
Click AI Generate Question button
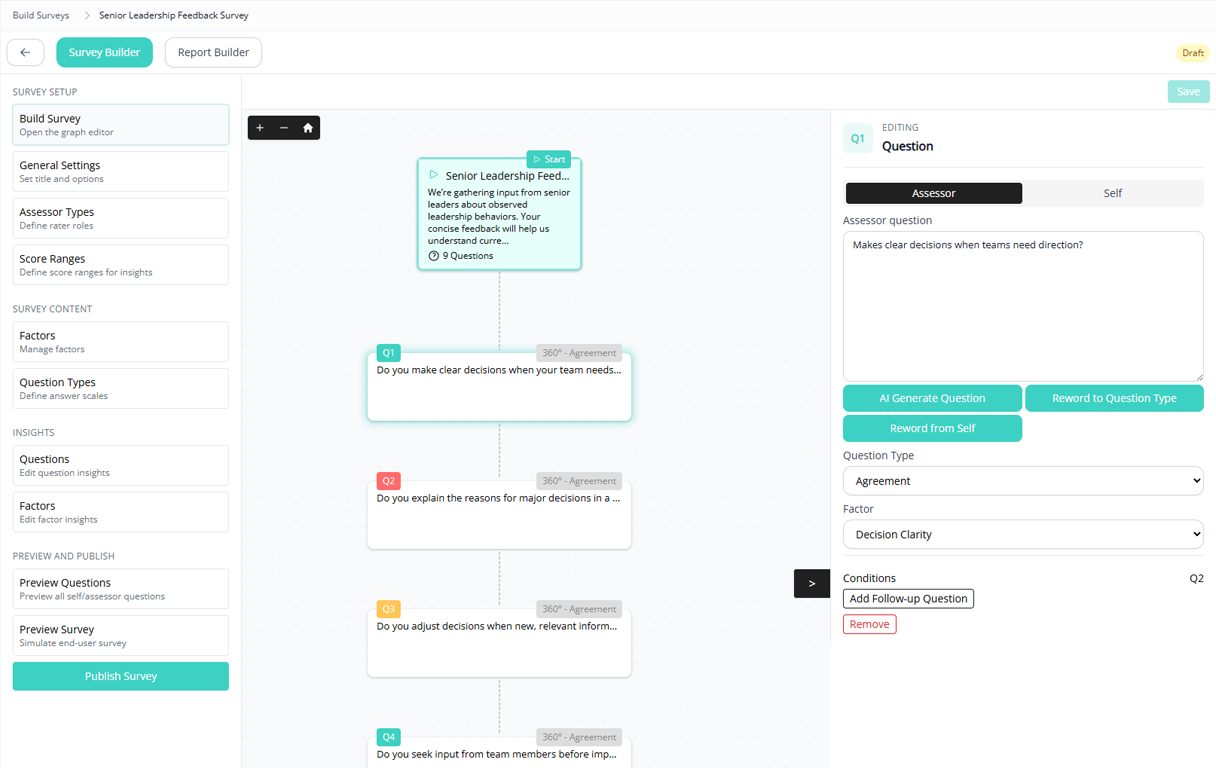932,398
